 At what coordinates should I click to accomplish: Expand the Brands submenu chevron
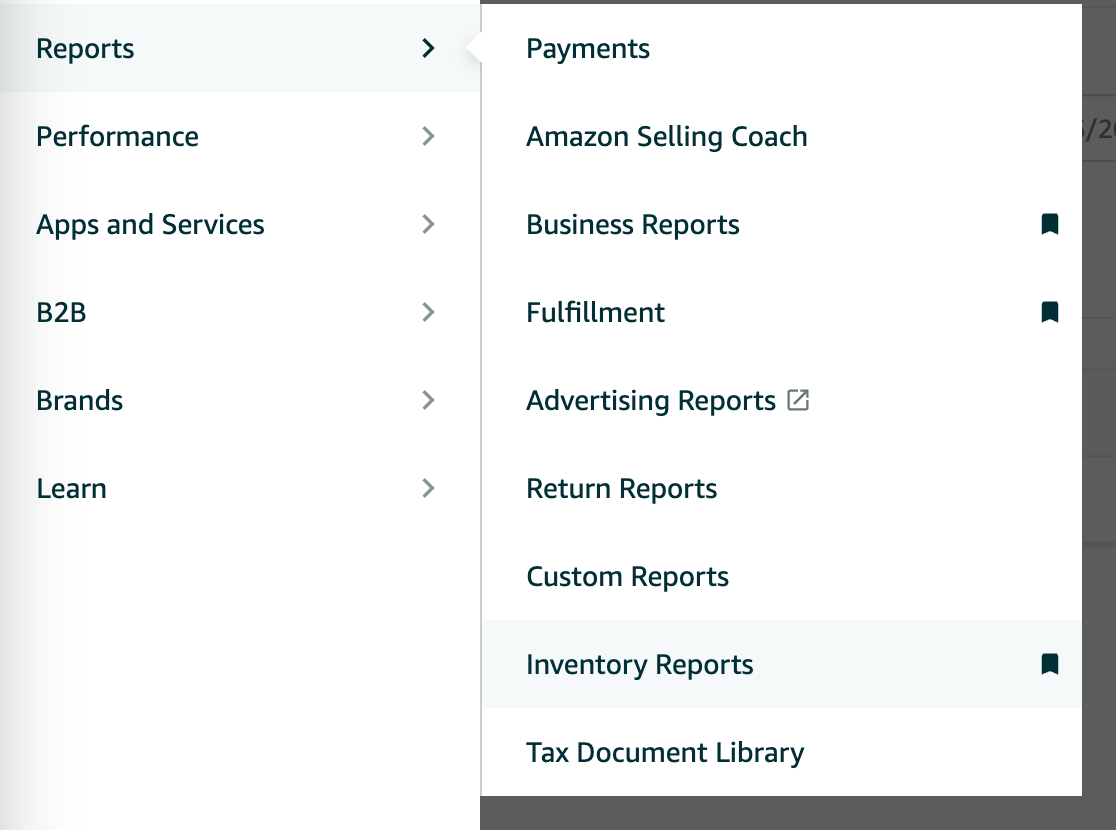(428, 400)
